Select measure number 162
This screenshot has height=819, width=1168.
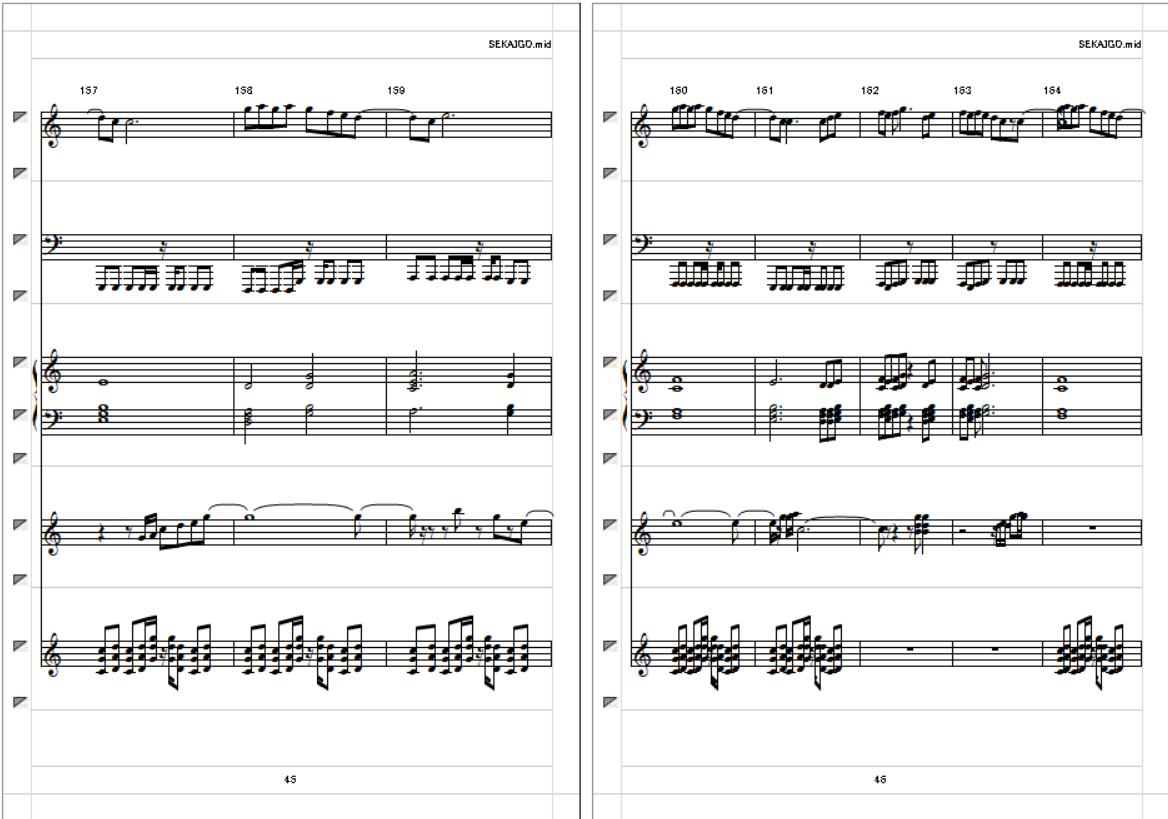869,90
